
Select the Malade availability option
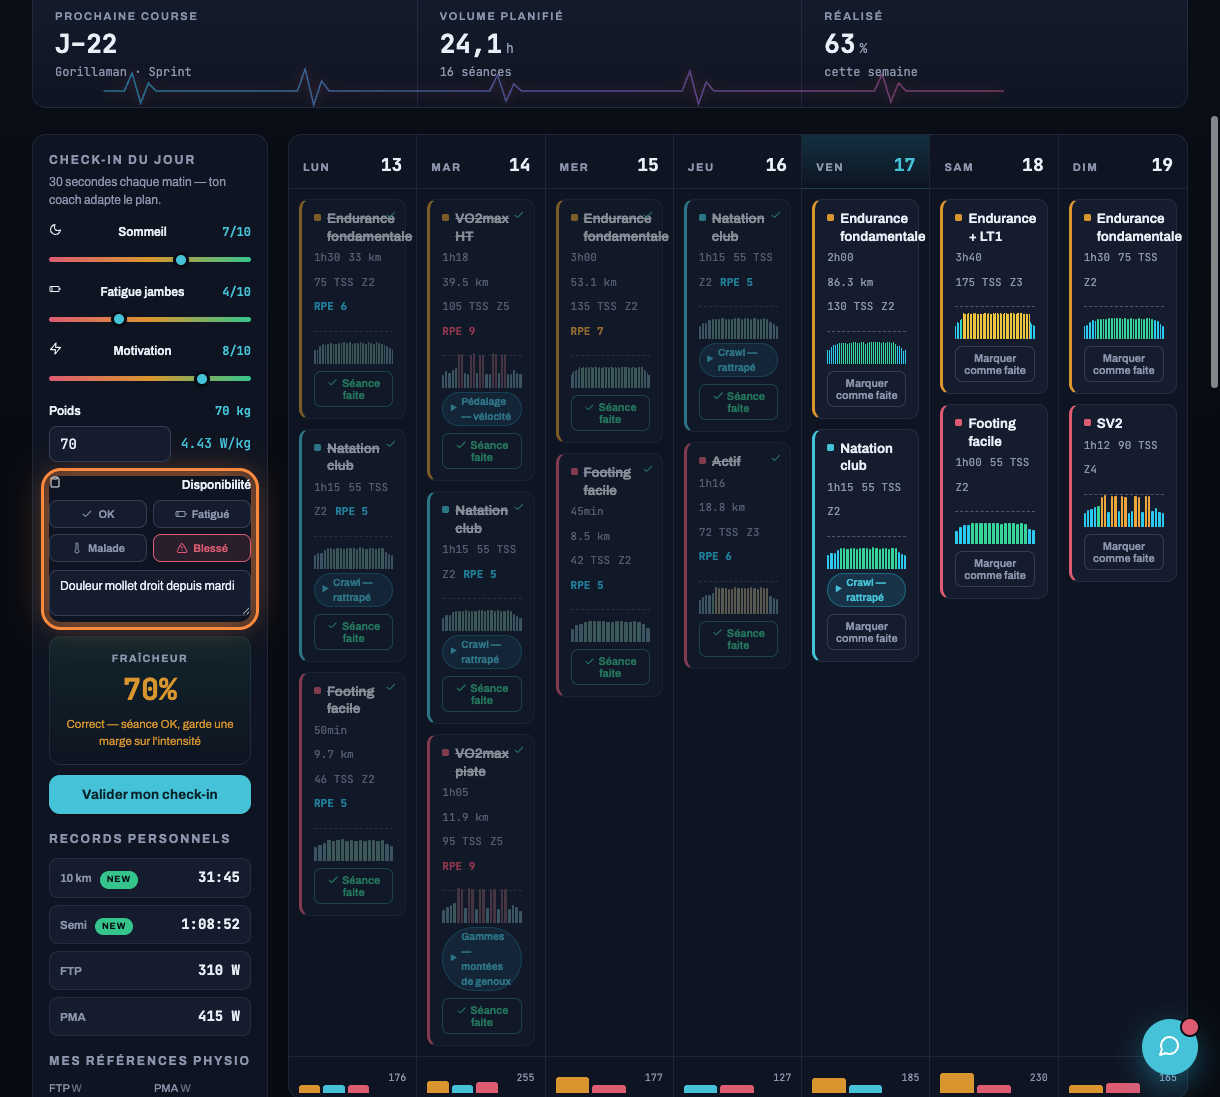[x=98, y=548]
